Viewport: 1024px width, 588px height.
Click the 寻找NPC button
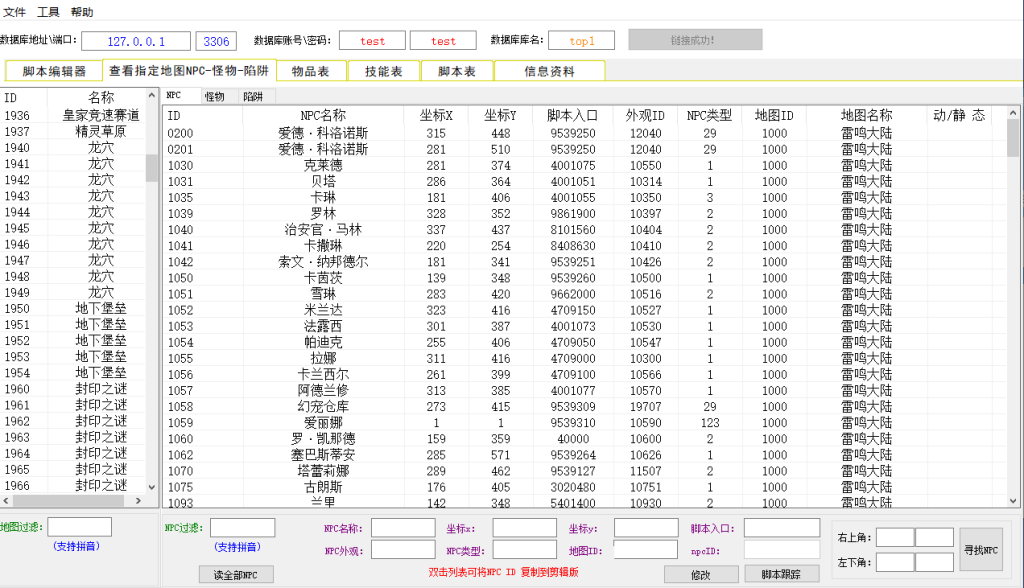pyautogui.click(x=981, y=549)
